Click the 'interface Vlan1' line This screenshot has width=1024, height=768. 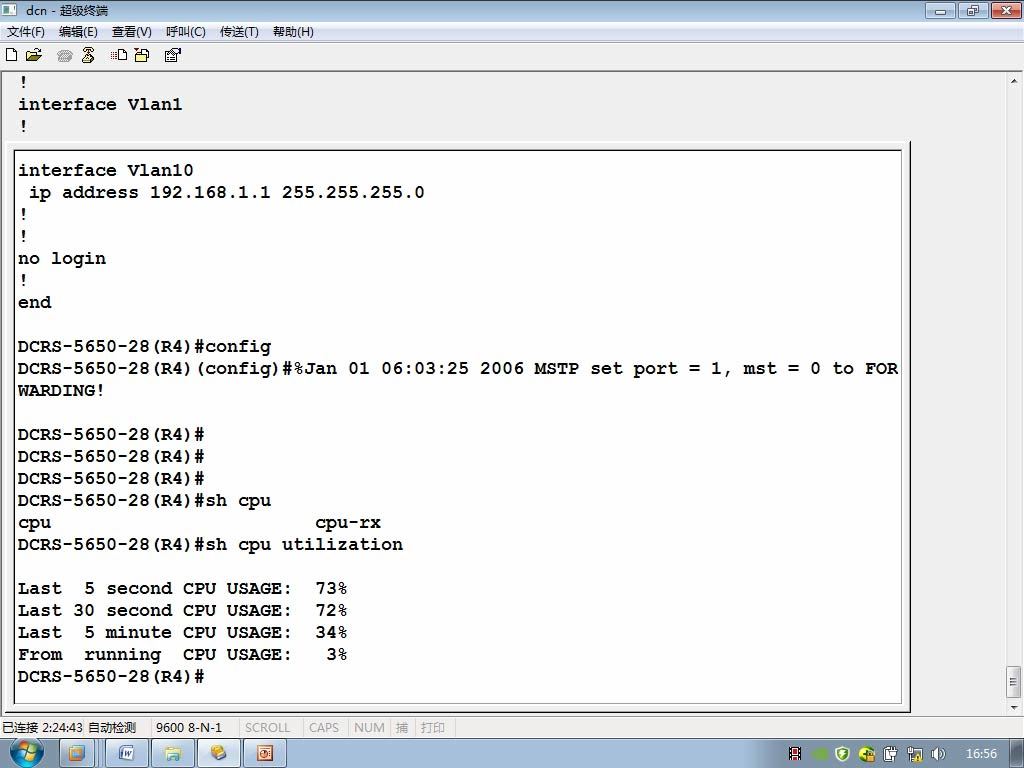tap(100, 104)
